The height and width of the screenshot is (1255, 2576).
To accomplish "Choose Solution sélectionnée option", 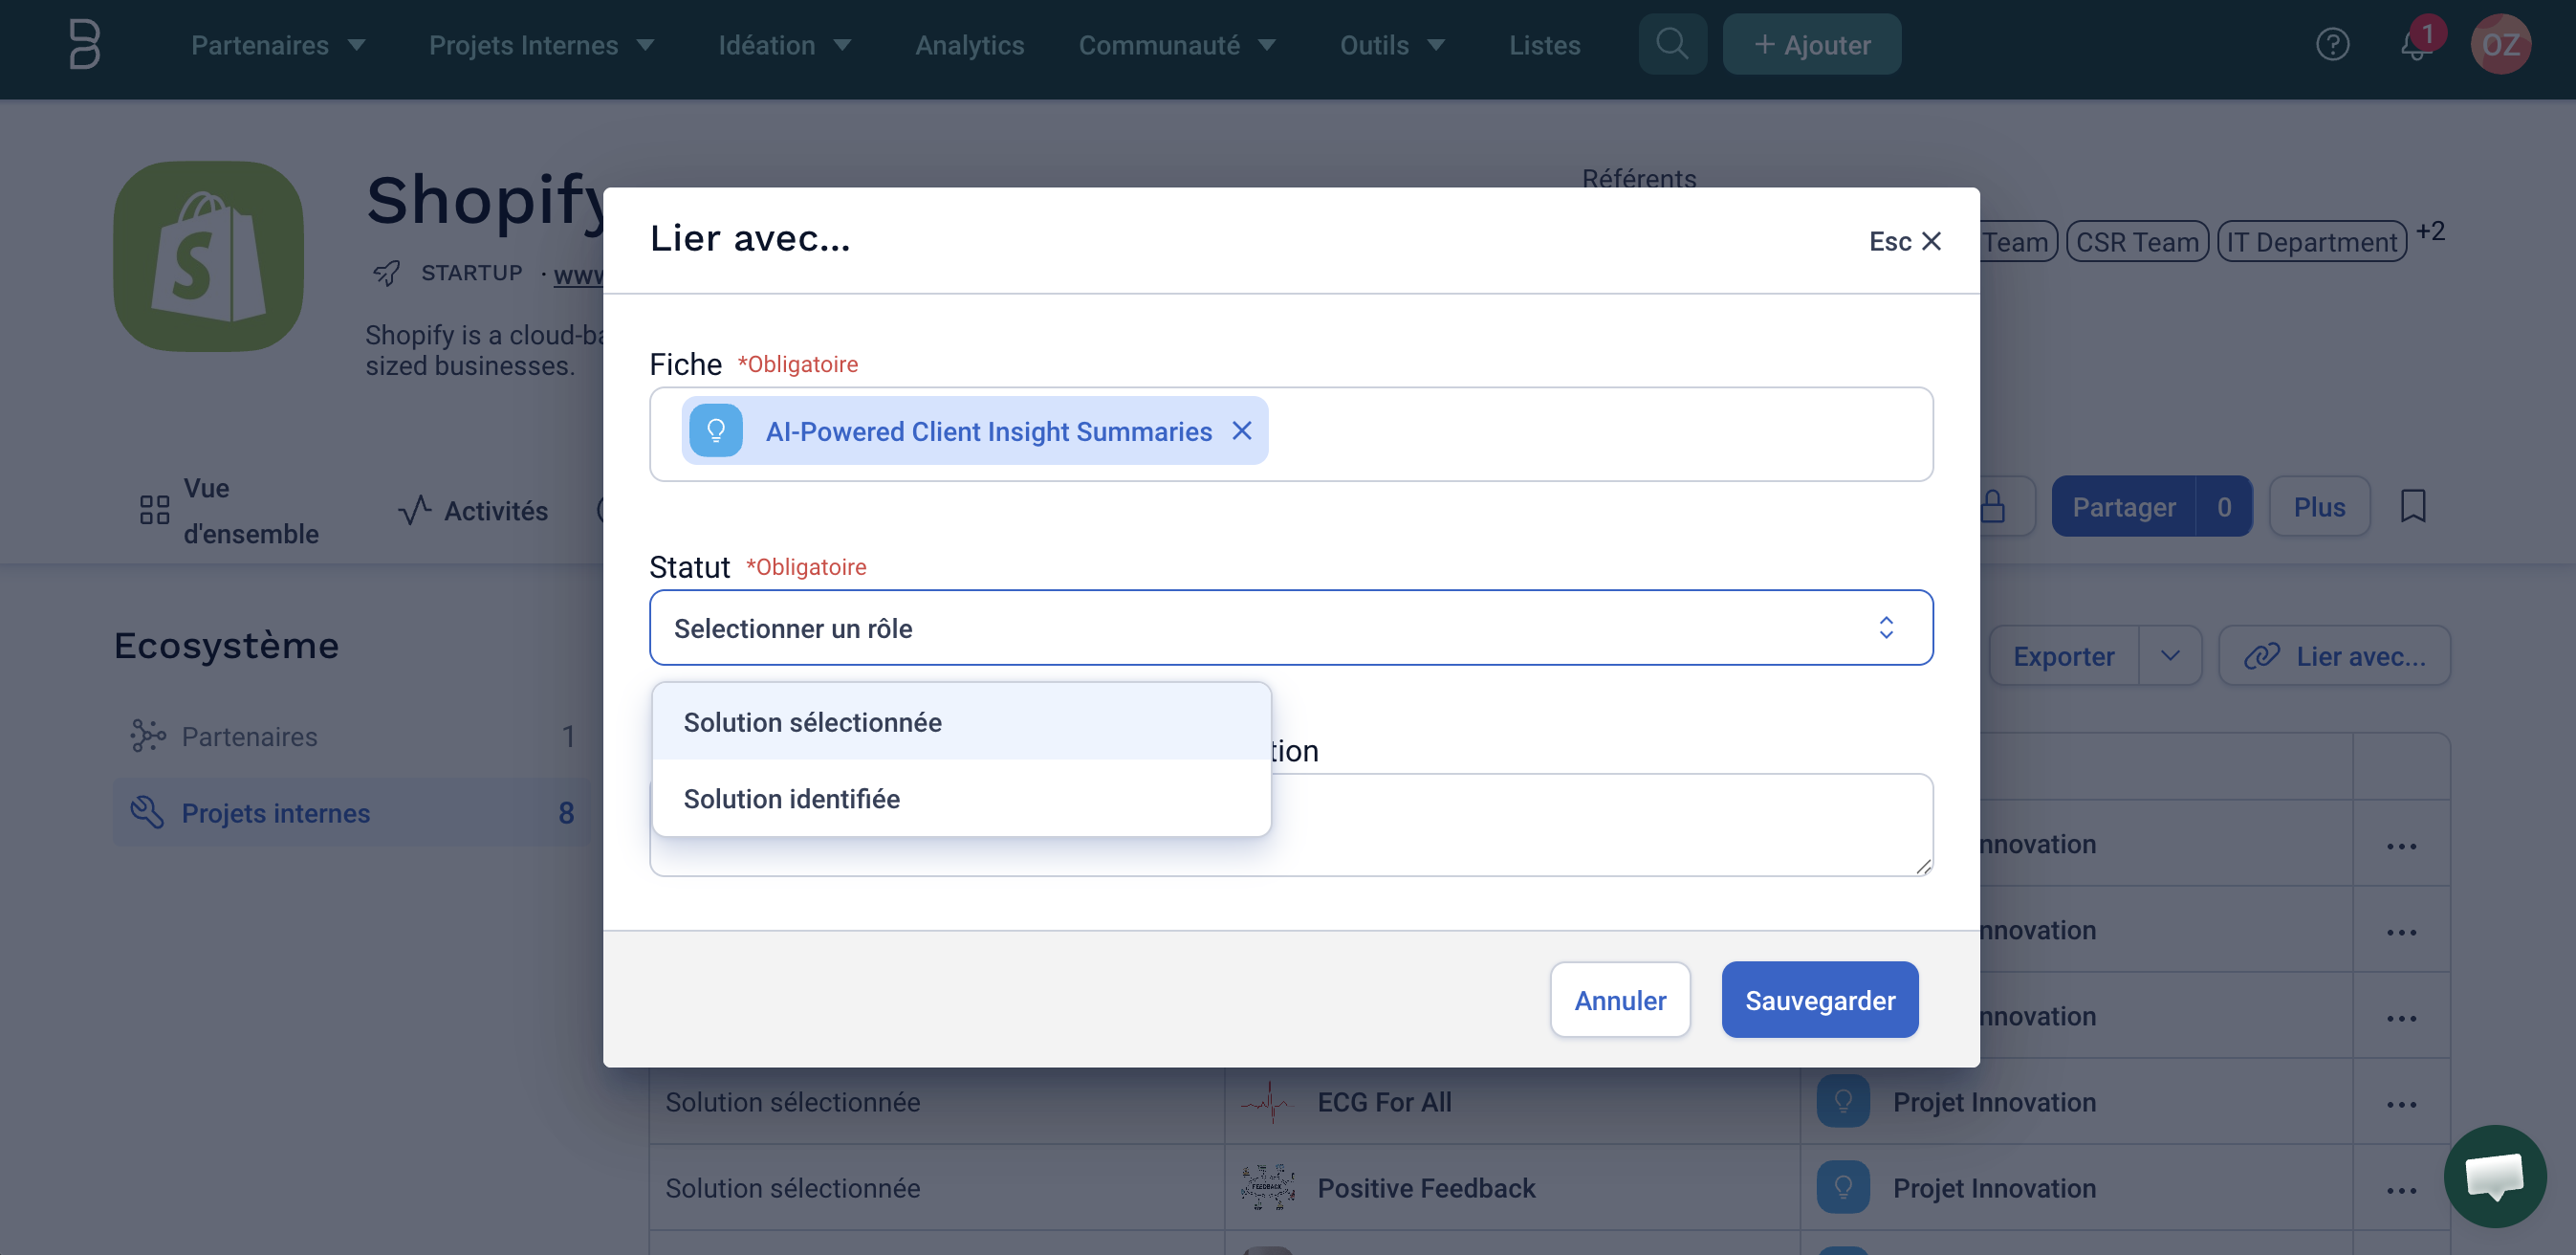I will coord(961,722).
